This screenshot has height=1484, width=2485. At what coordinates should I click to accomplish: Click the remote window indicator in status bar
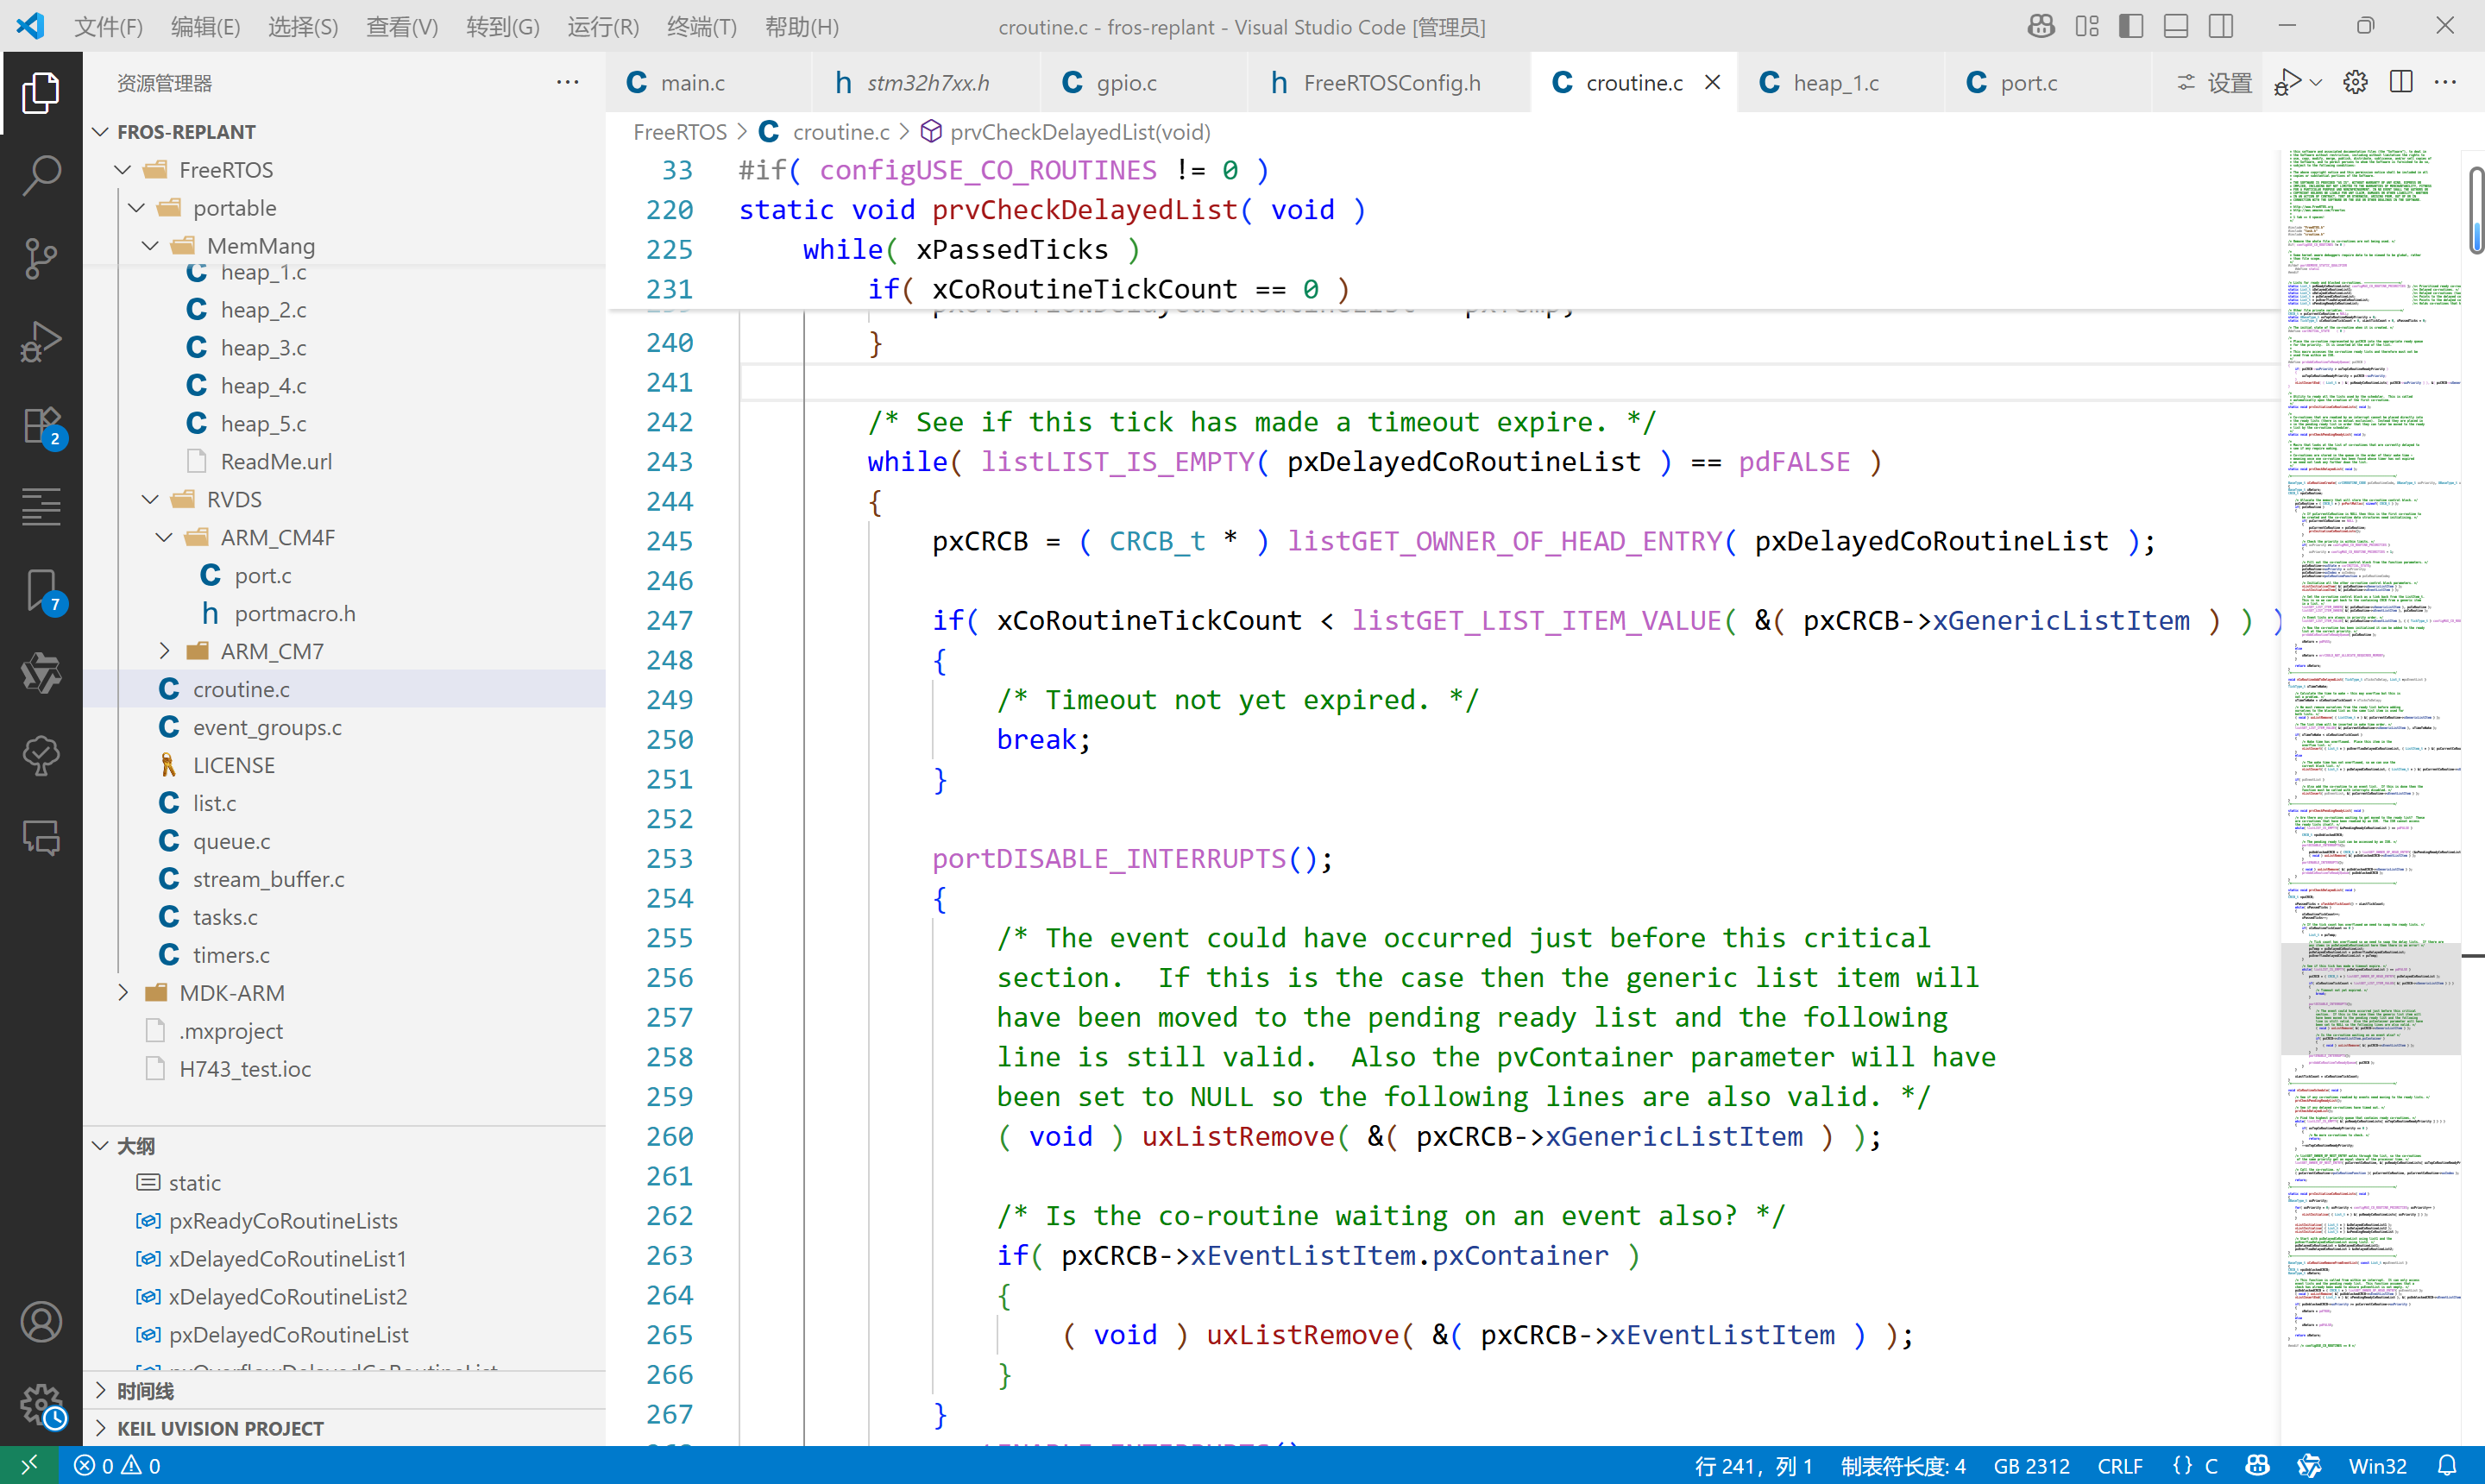coord(29,1465)
